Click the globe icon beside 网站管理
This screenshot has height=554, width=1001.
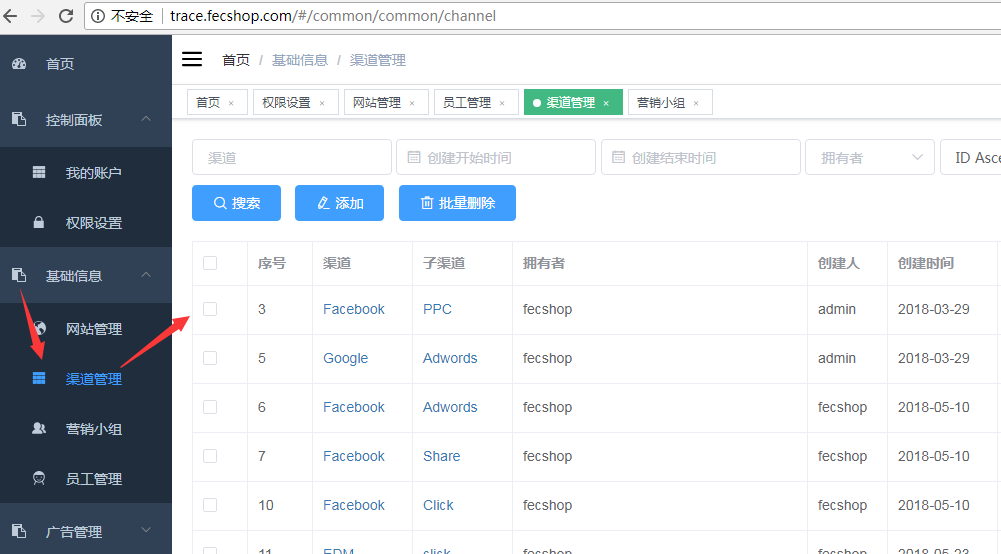click(x=40, y=328)
